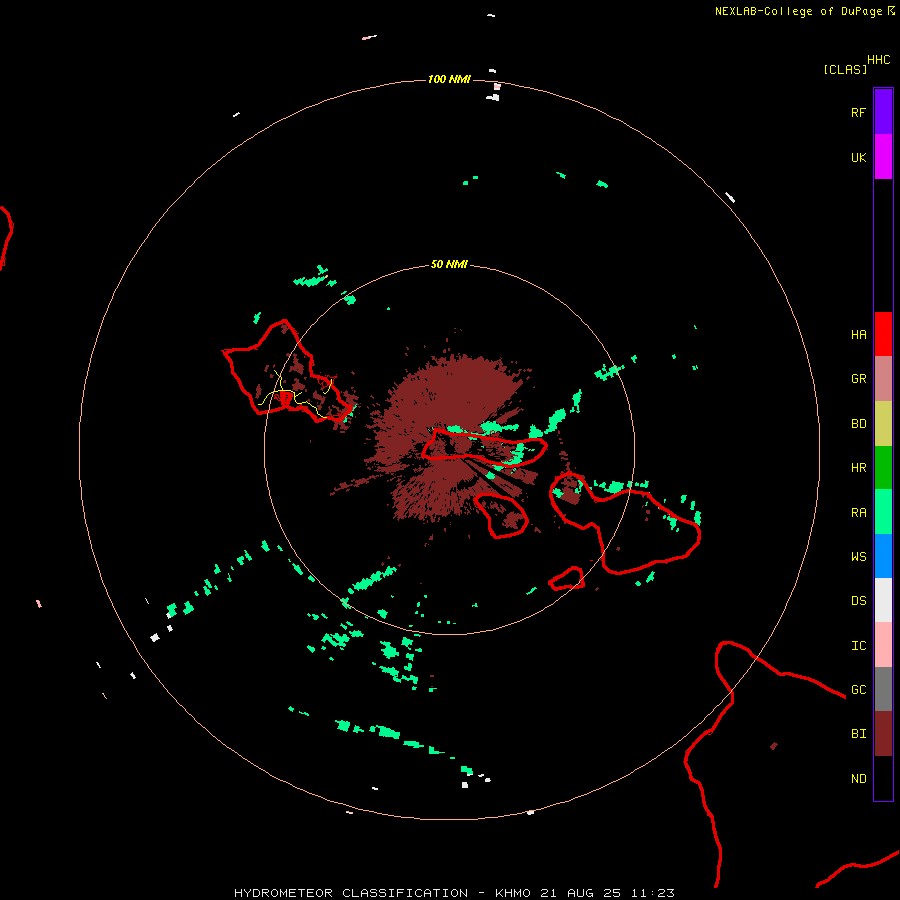This screenshot has height=900, width=900.
Task: Click the RF legend label
Action: click(858, 113)
